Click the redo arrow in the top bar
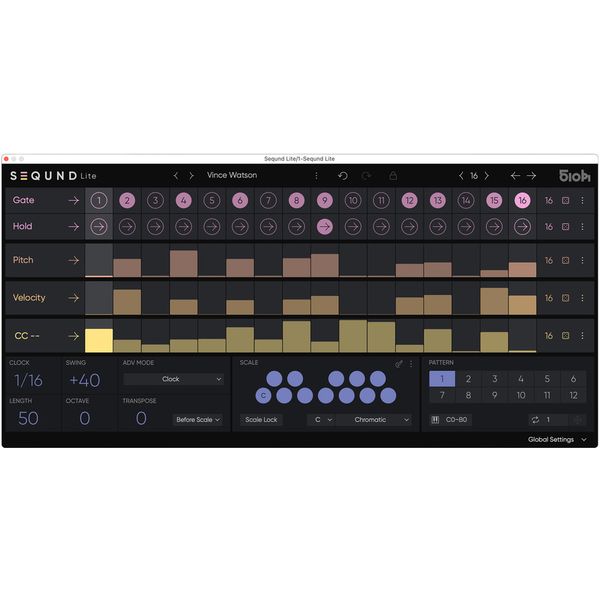The image size is (600, 600). point(367,175)
